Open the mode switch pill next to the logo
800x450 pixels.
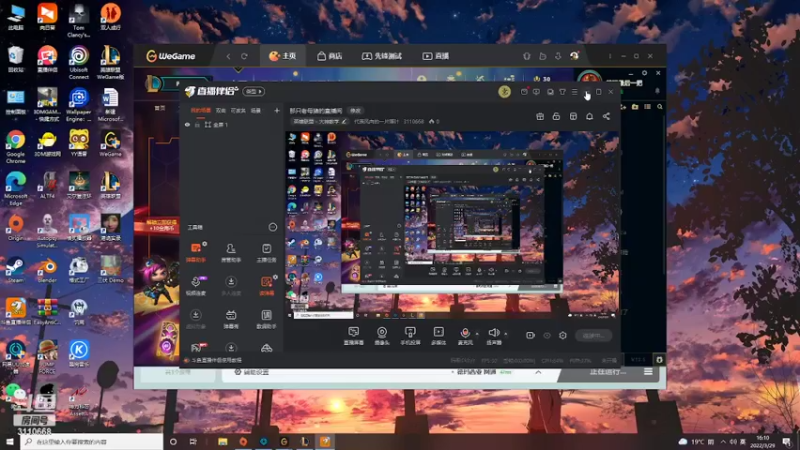254,91
